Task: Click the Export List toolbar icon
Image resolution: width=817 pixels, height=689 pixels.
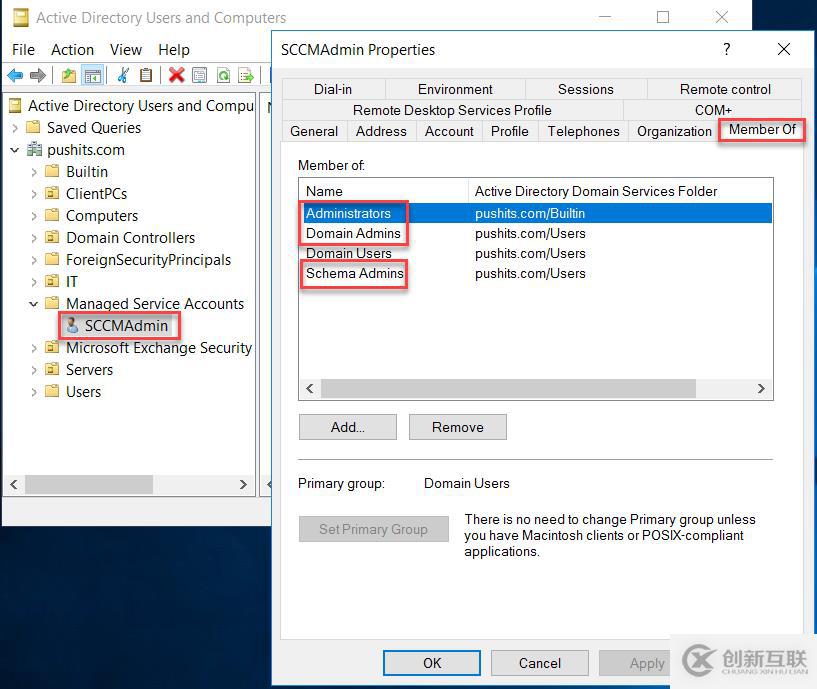Action: pyautogui.click(x=246, y=76)
